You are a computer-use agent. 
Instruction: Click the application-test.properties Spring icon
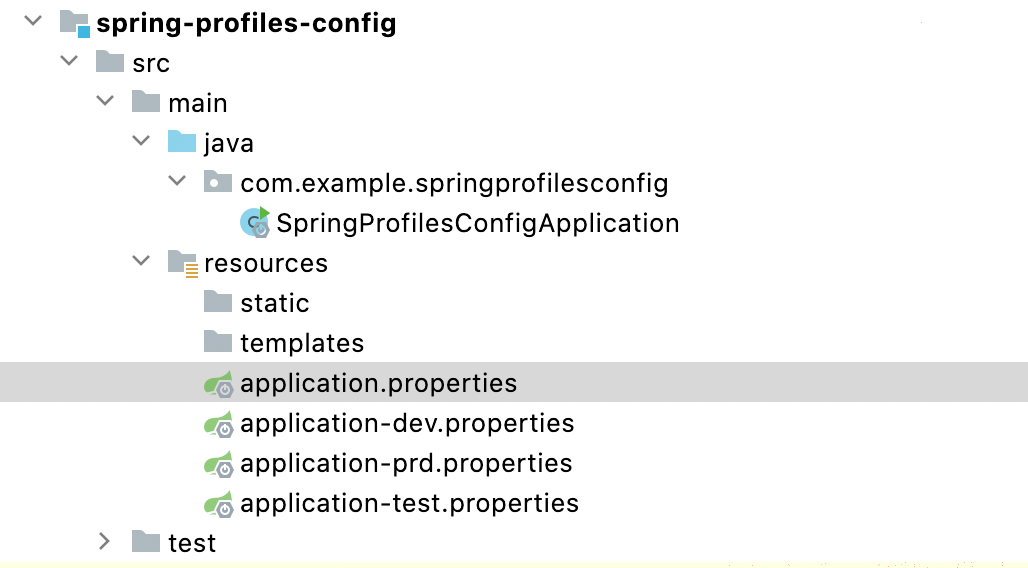coord(219,504)
